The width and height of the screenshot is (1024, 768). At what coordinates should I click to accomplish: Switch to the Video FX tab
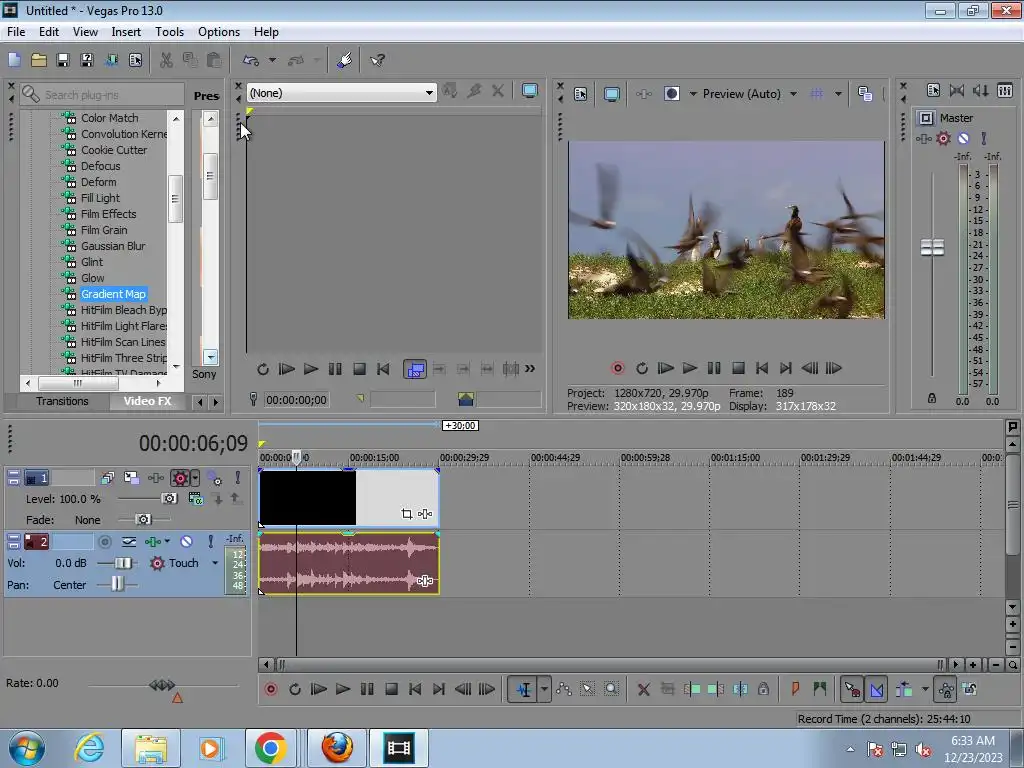[x=148, y=401]
